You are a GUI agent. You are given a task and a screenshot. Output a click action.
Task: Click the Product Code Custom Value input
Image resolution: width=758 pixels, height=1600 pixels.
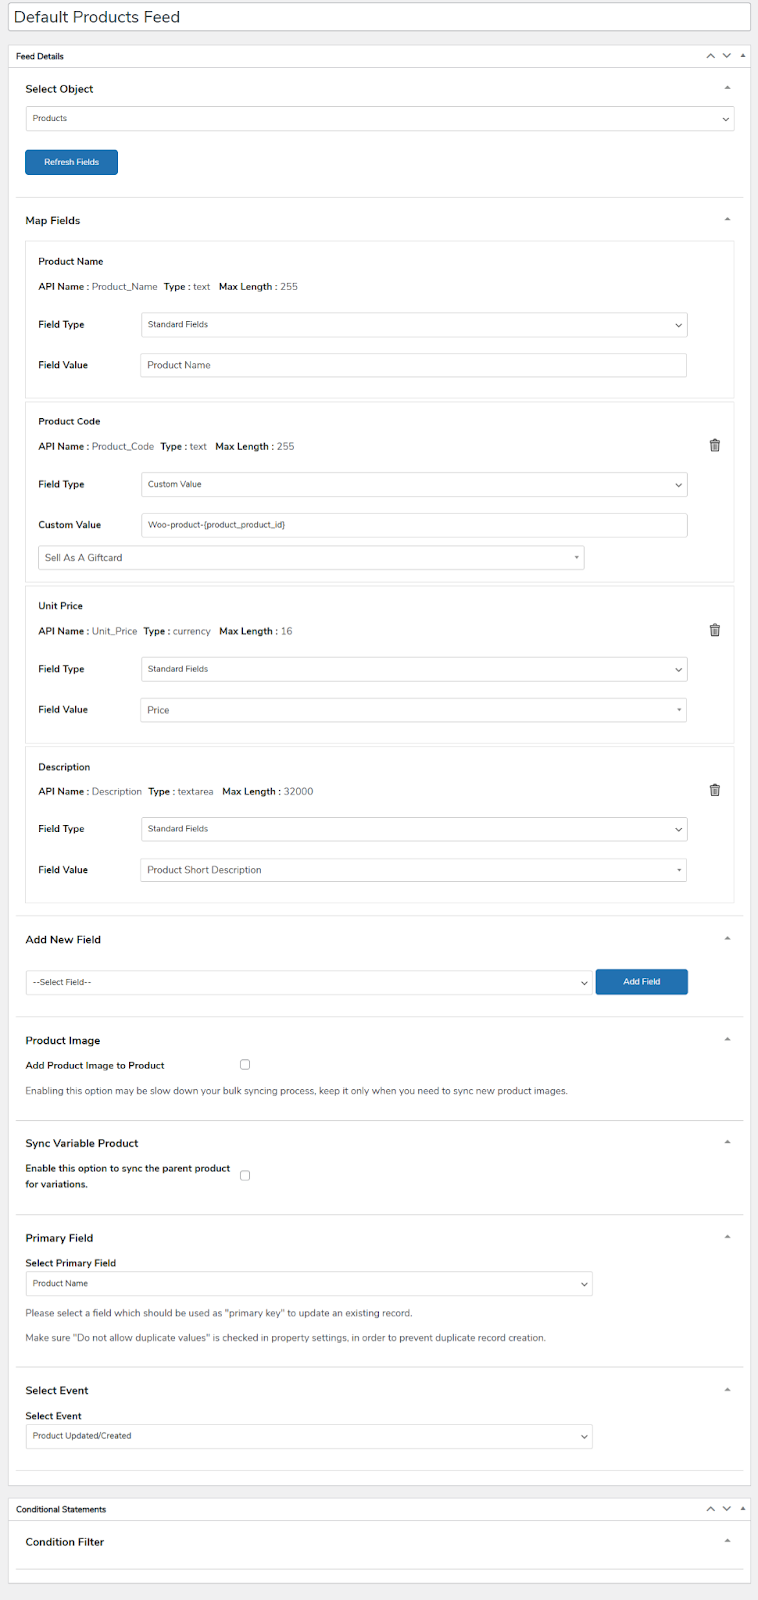click(414, 525)
